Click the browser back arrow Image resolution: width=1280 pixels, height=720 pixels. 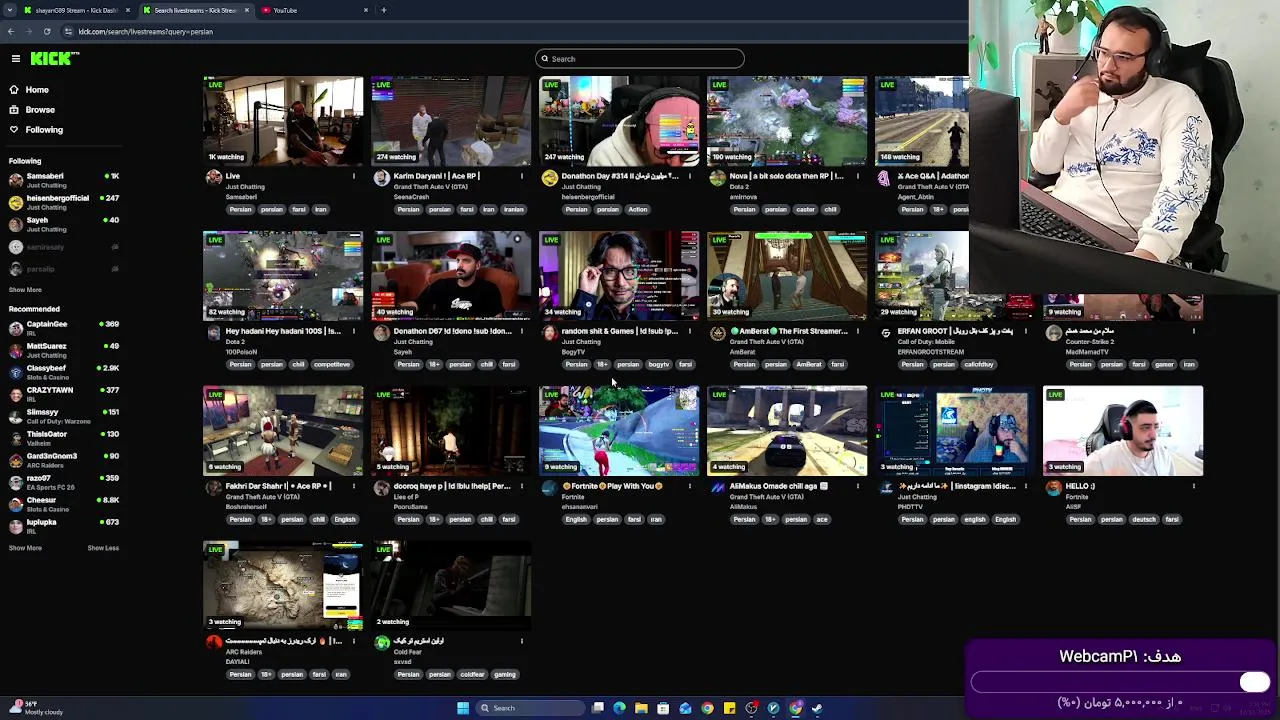tap(10, 31)
